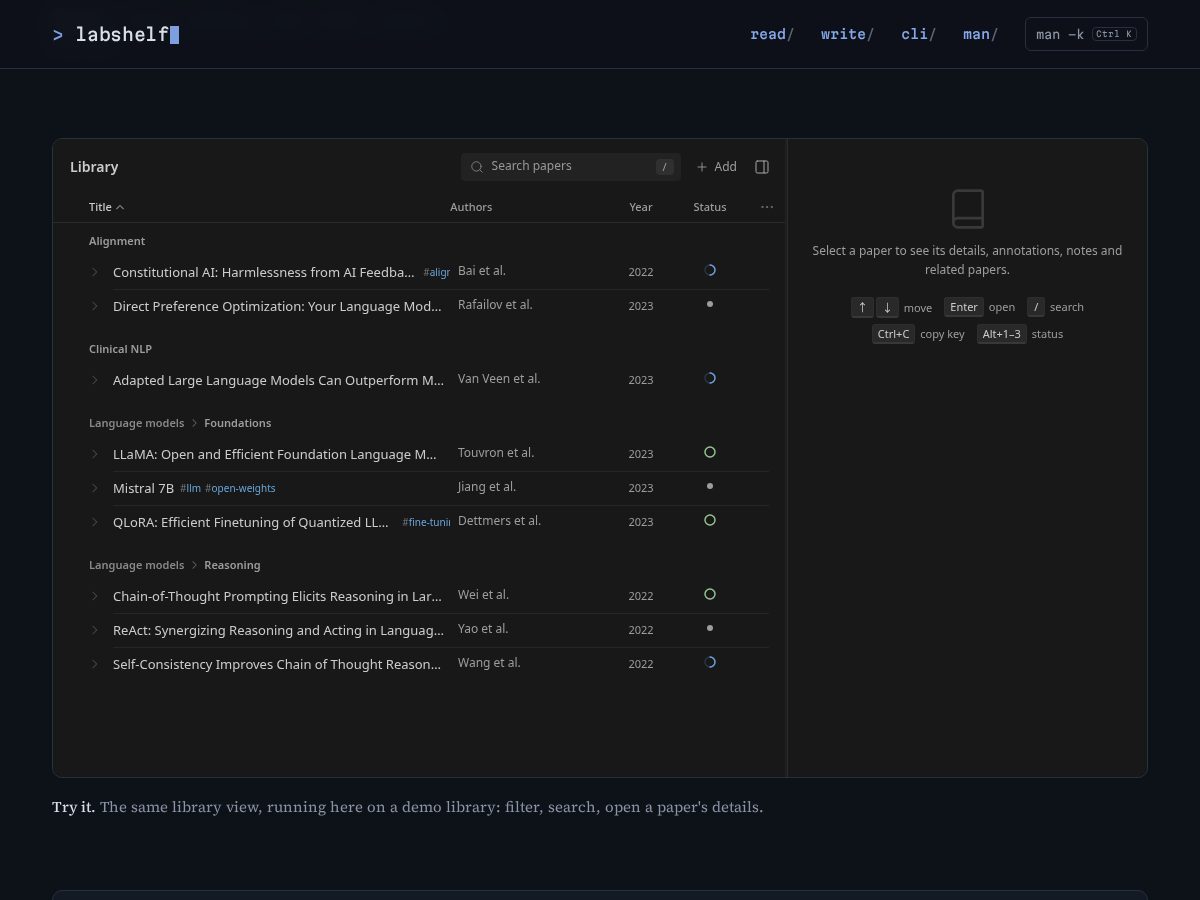
Task: Click the Alignment group heading
Action: (117, 241)
